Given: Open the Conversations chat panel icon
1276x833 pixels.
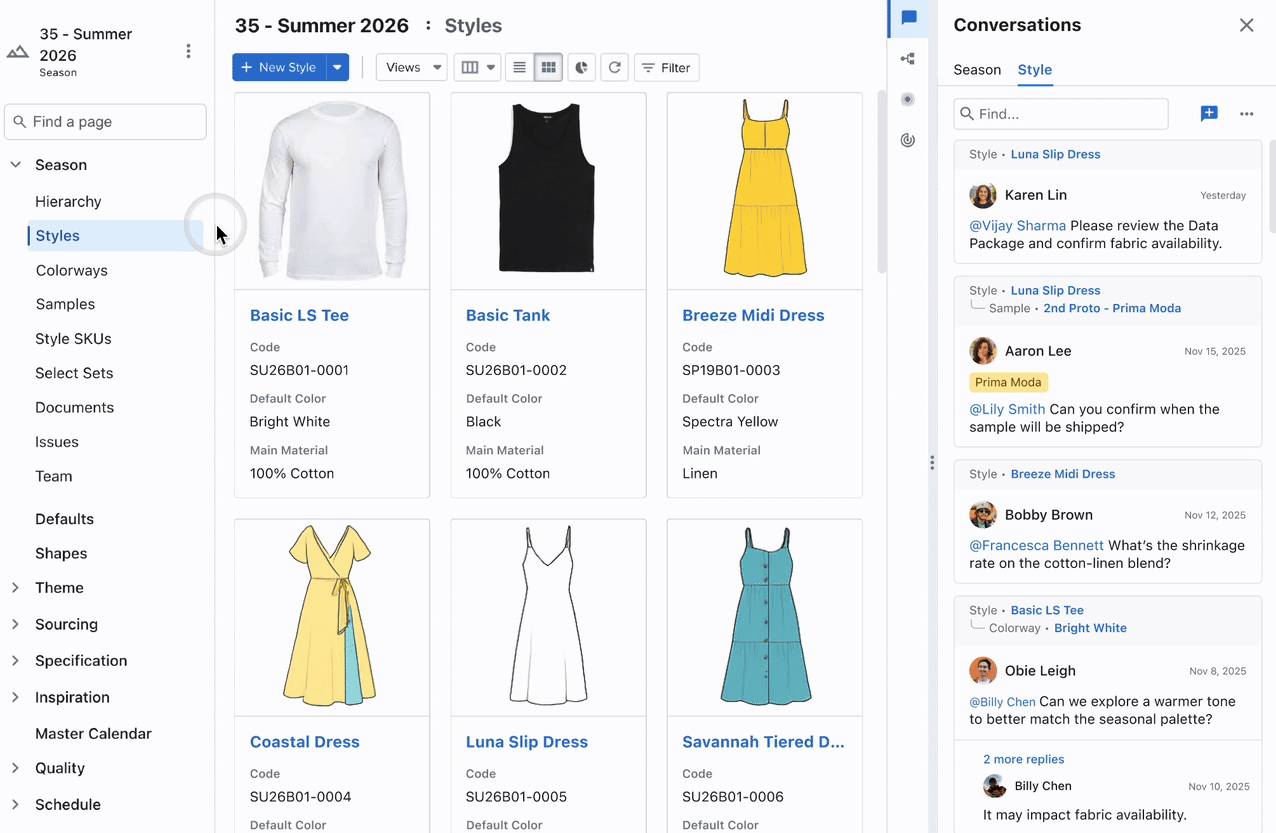Looking at the screenshot, I should pos(908,18).
